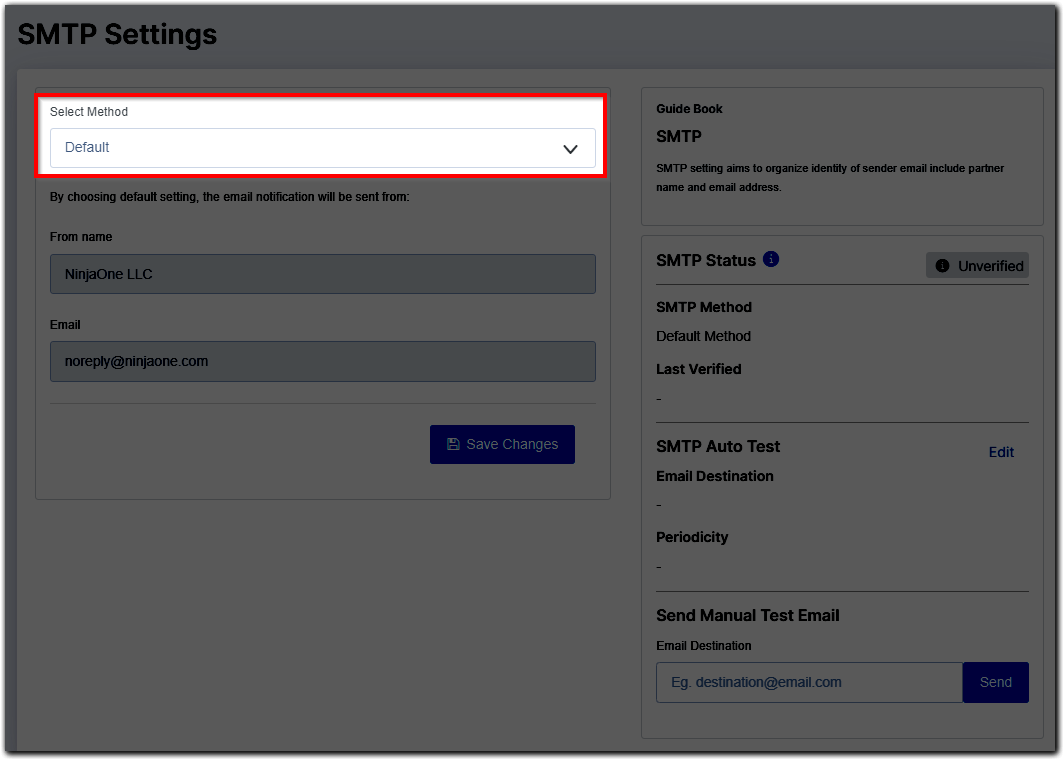
Task: Click the Unverified status badge
Action: pos(977,266)
